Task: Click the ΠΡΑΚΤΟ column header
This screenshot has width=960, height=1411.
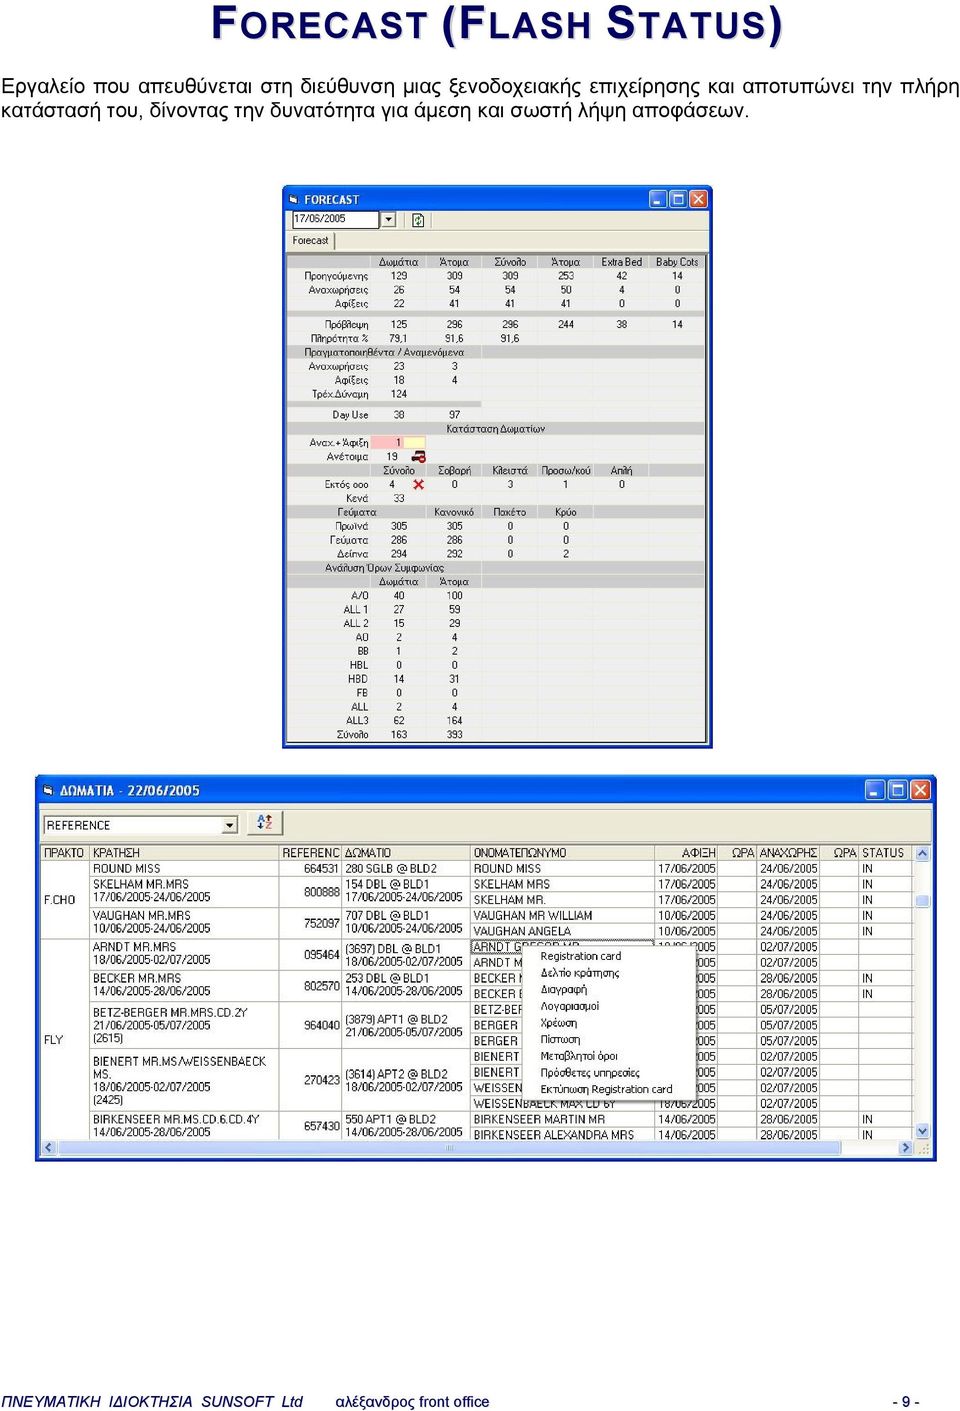Action: (64, 853)
